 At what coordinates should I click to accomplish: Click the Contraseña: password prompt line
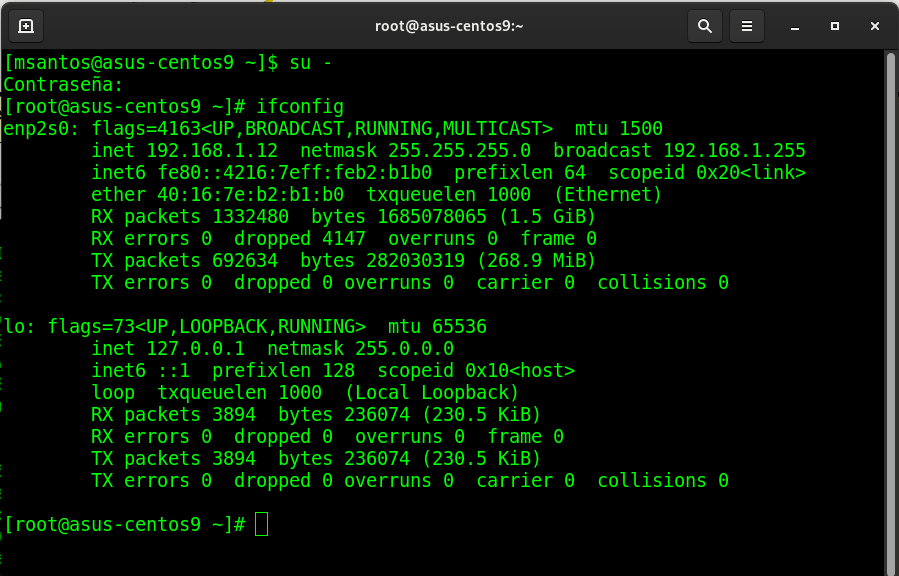click(x=64, y=85)
